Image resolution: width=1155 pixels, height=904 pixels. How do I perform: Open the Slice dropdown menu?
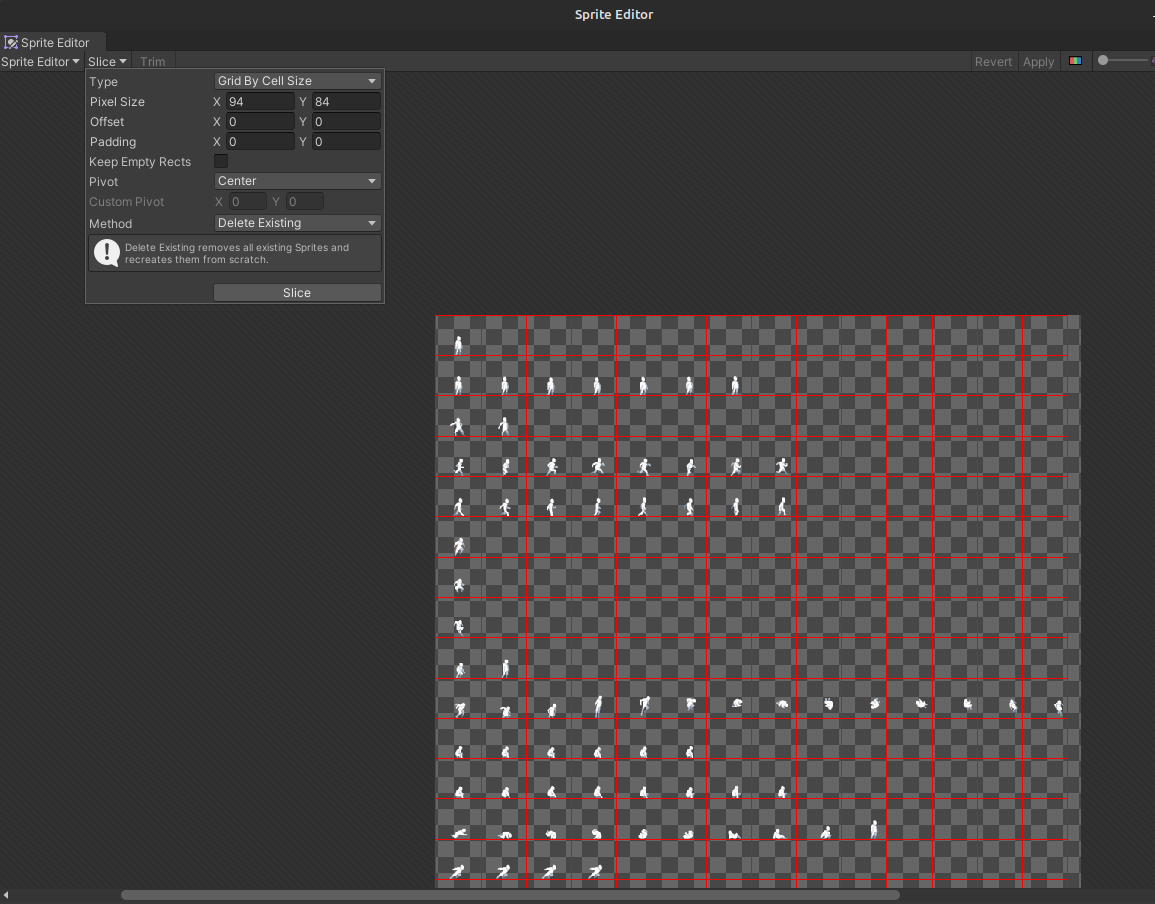pyautogui.click(x=107, y=62)
